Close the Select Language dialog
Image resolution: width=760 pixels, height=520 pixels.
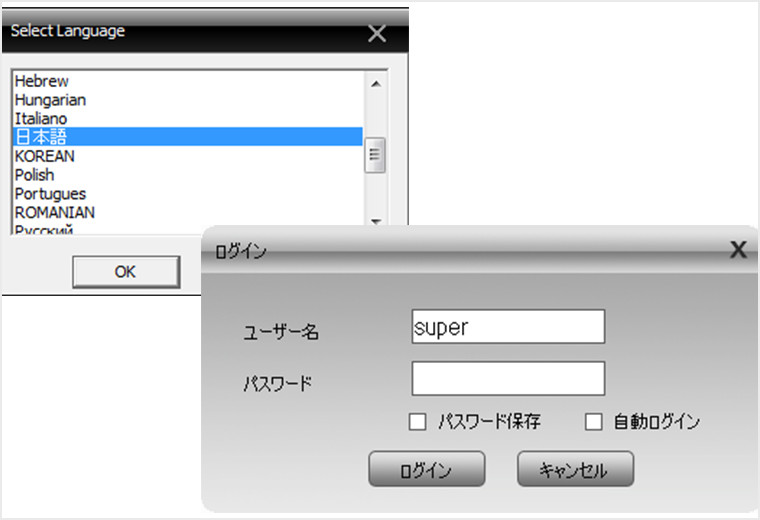377,33
